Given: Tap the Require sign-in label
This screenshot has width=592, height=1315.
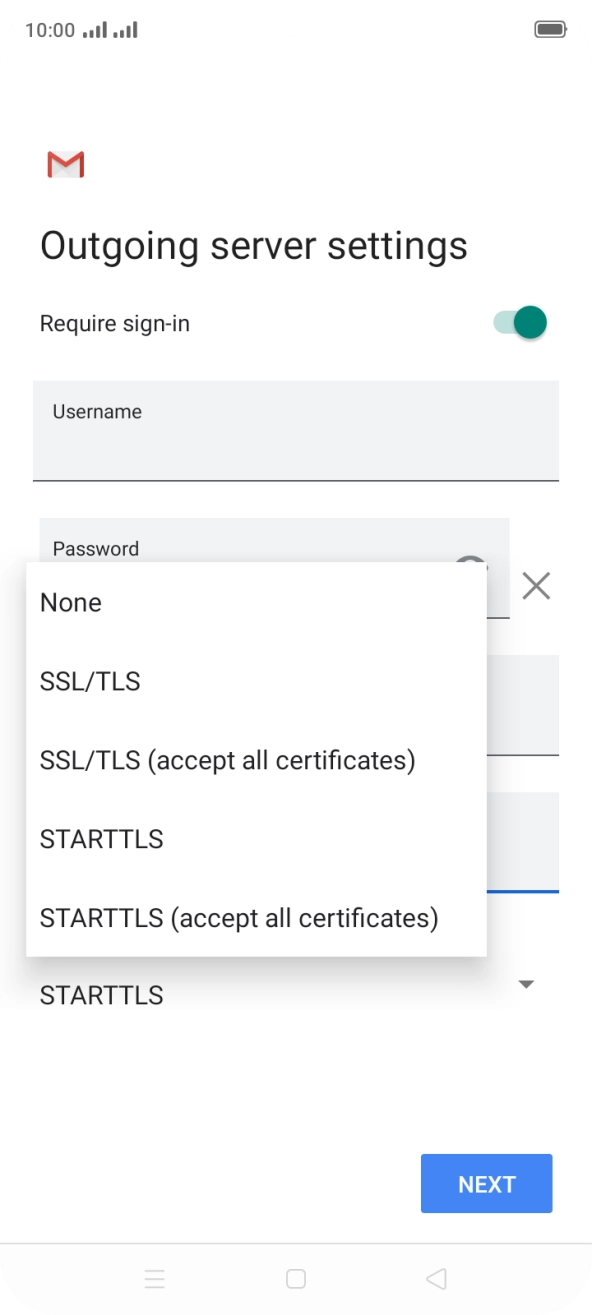Looking at the screenshot, I should (114, 322).
